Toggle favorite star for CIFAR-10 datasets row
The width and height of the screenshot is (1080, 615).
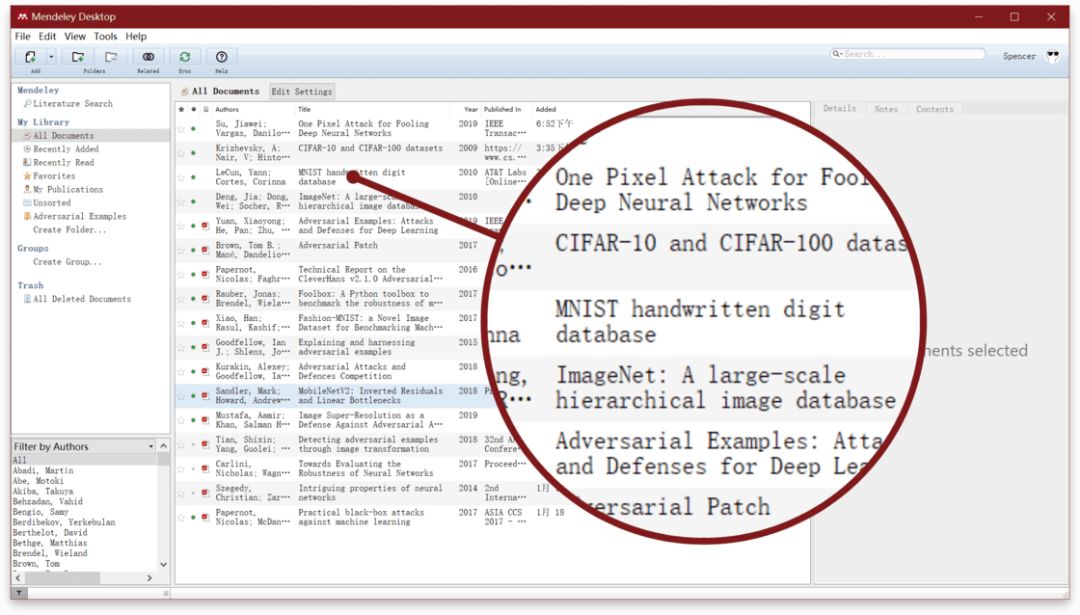click(181, 153)
